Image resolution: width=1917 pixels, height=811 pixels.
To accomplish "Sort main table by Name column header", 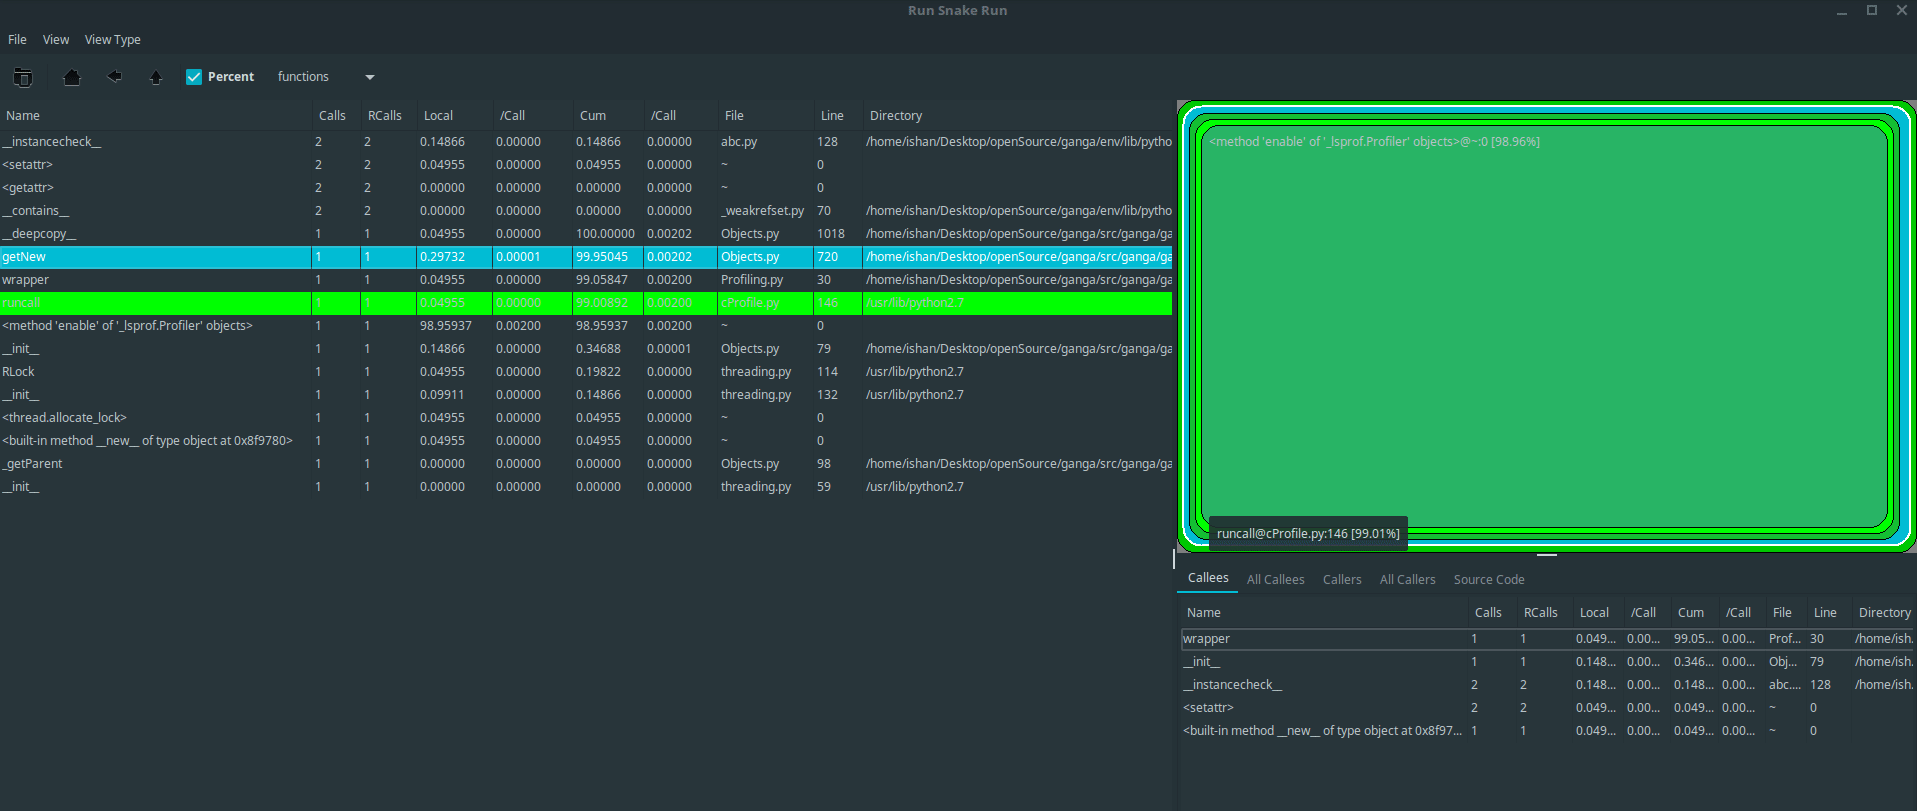I will 156,116.
